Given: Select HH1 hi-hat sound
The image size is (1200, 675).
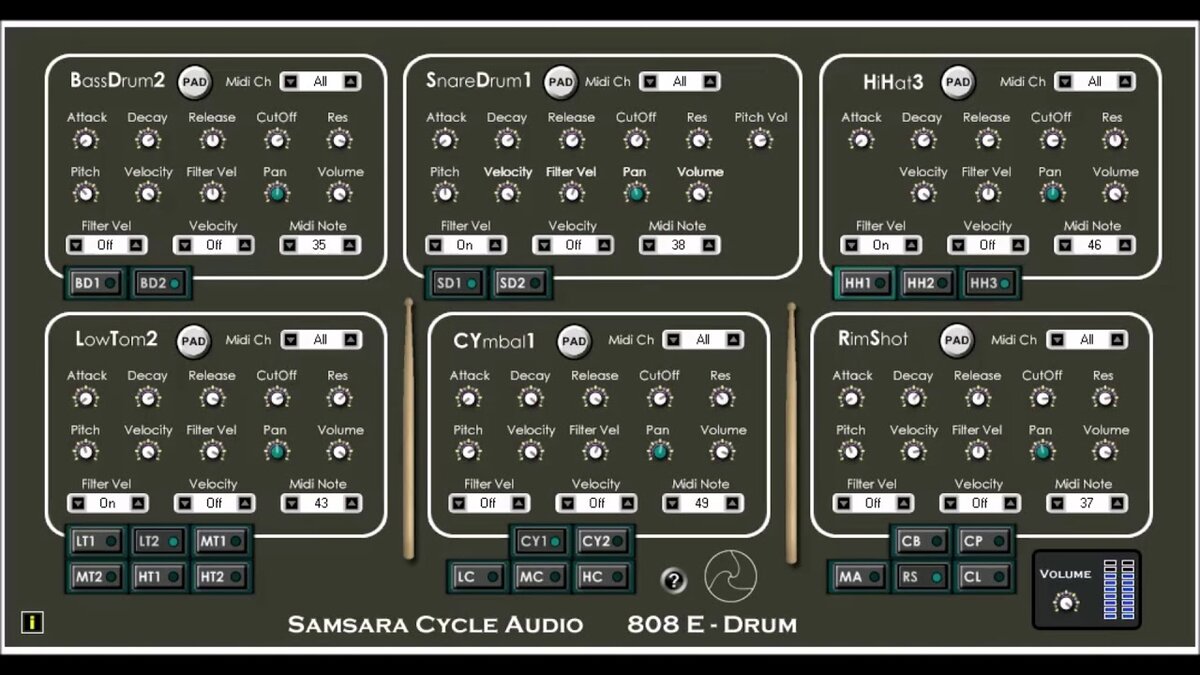Looking at the screenshot, I should [865, 284].
